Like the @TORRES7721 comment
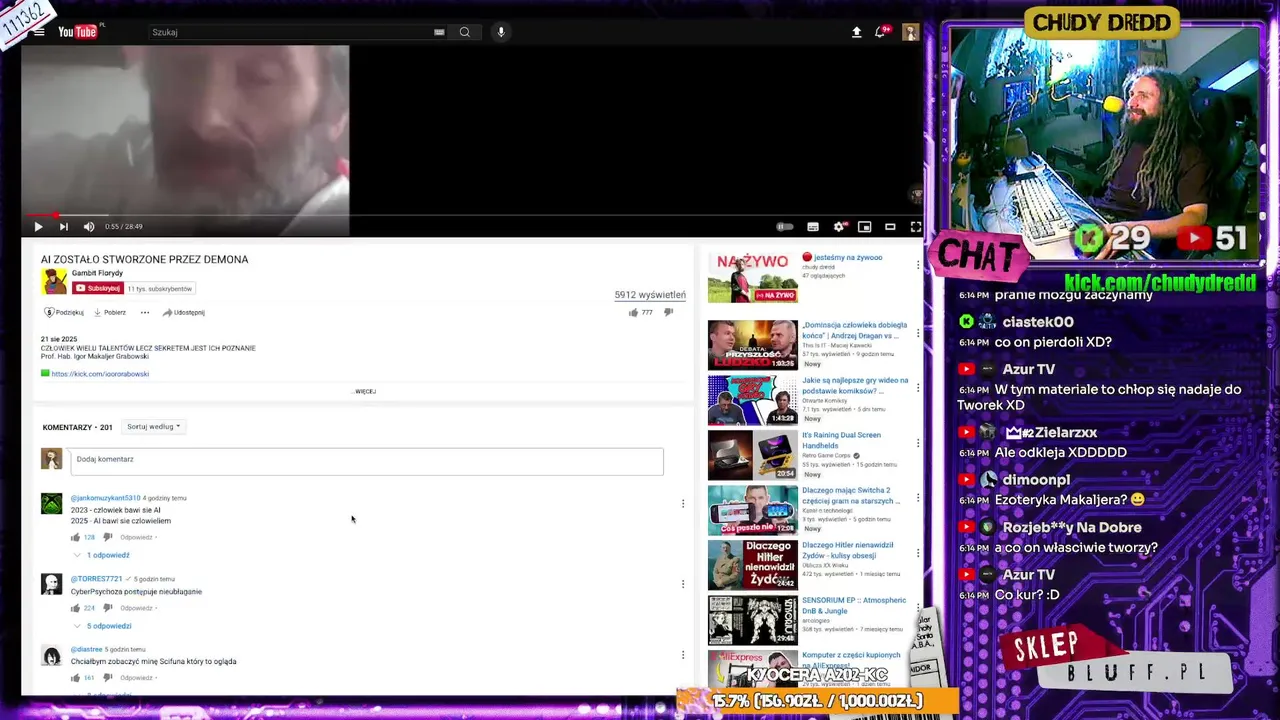 click(75, 608)
